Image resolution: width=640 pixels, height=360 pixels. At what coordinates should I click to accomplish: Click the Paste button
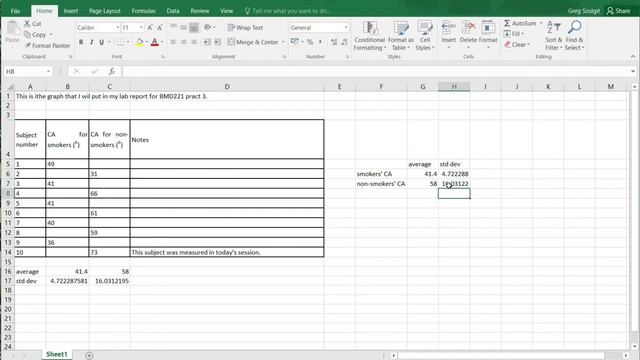tap(12, 32)
